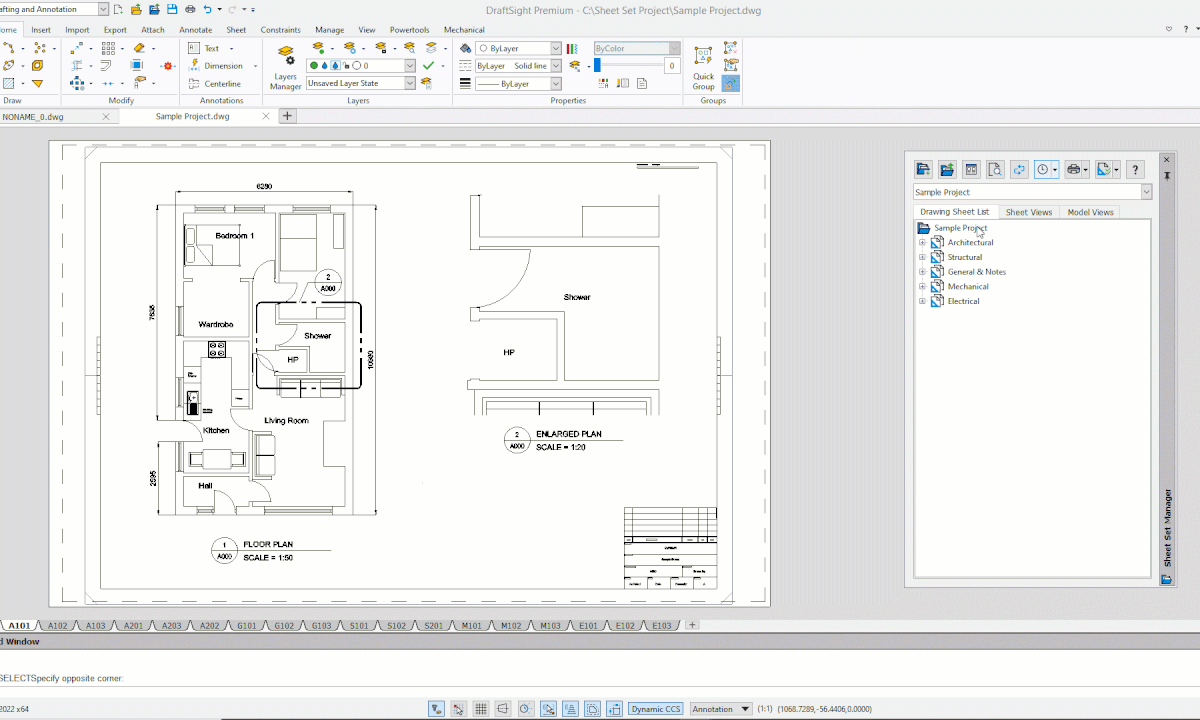This screenshot has height=720, width=1200.
Task: Click the transparency value field showing 0
Action: (x=671, y=66)
